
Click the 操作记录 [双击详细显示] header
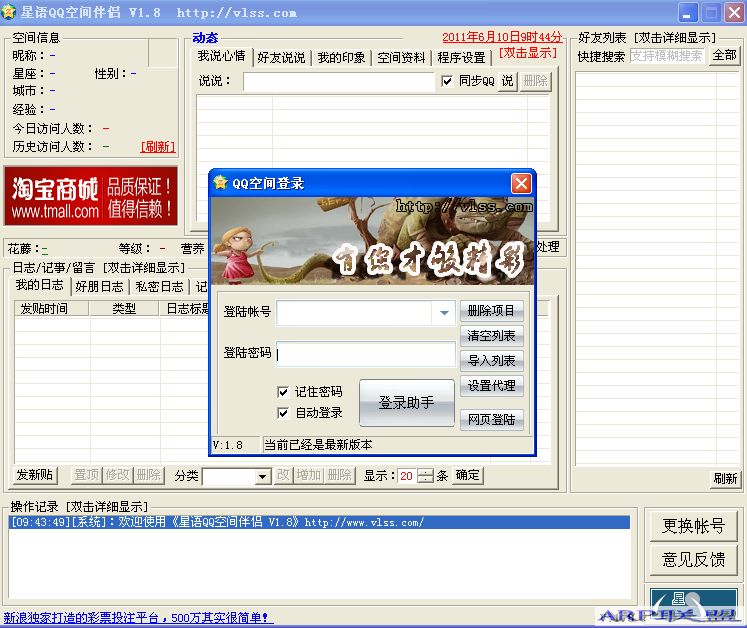pos(79,506)
